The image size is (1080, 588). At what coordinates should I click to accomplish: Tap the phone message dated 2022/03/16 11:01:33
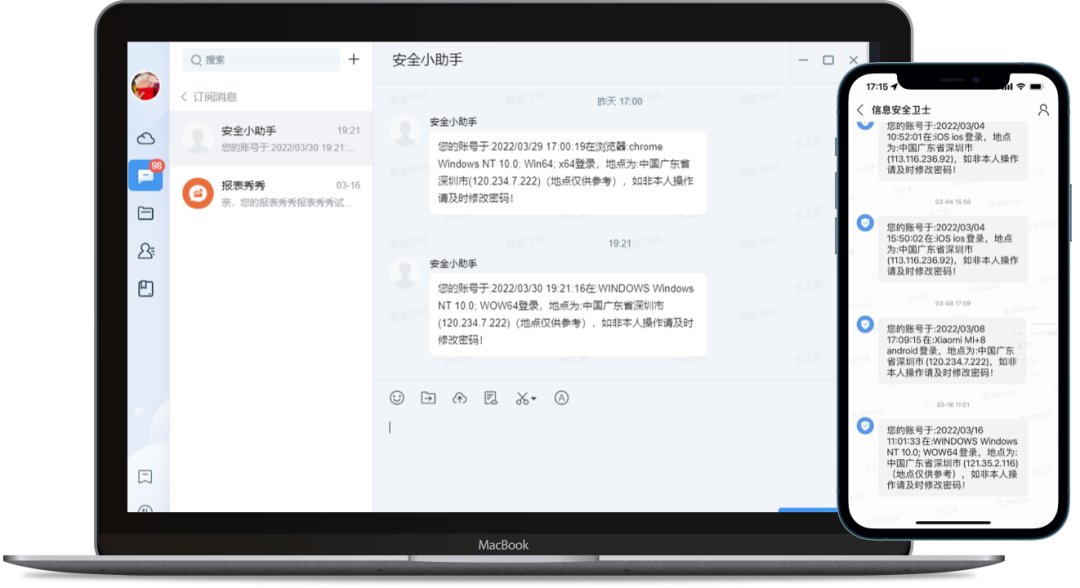click(953, 457)
